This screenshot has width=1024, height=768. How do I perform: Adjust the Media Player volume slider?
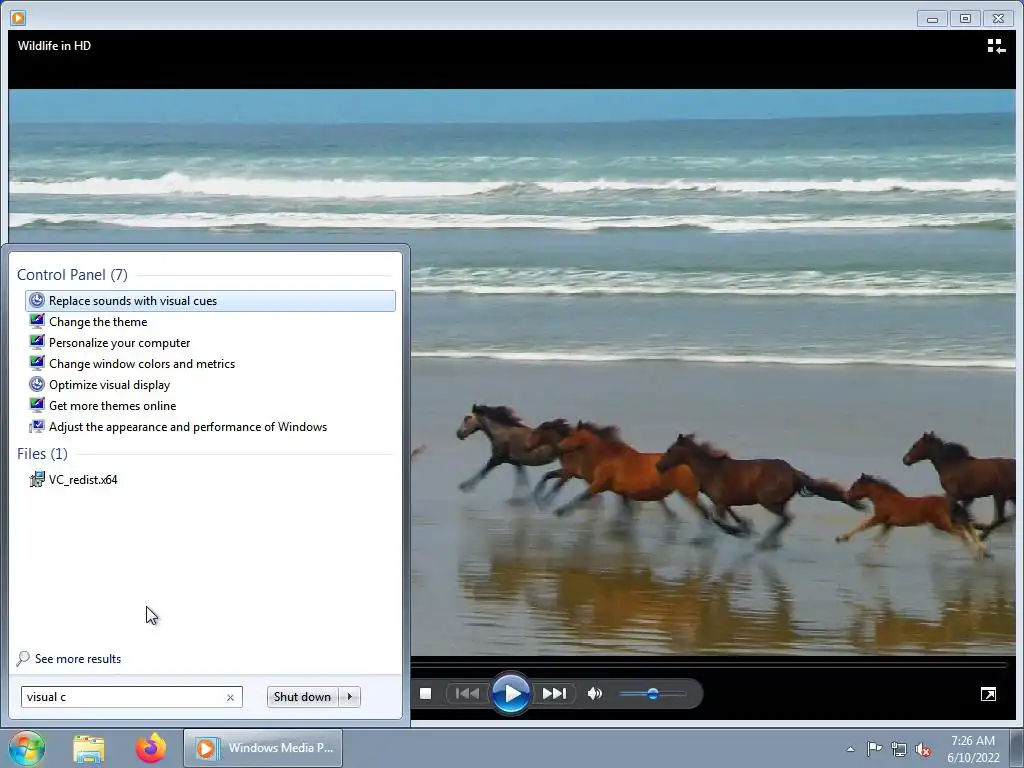652,694
